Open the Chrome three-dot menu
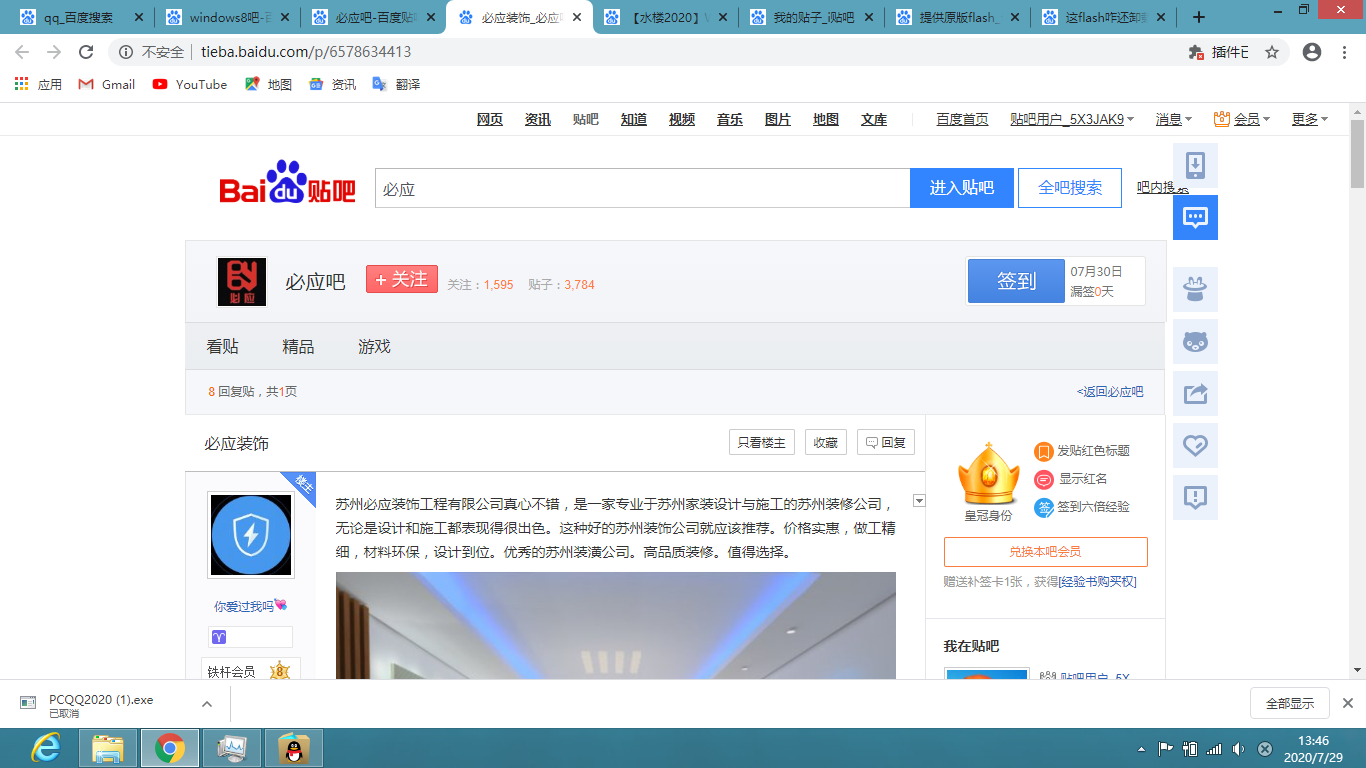 pos(1345,52)
